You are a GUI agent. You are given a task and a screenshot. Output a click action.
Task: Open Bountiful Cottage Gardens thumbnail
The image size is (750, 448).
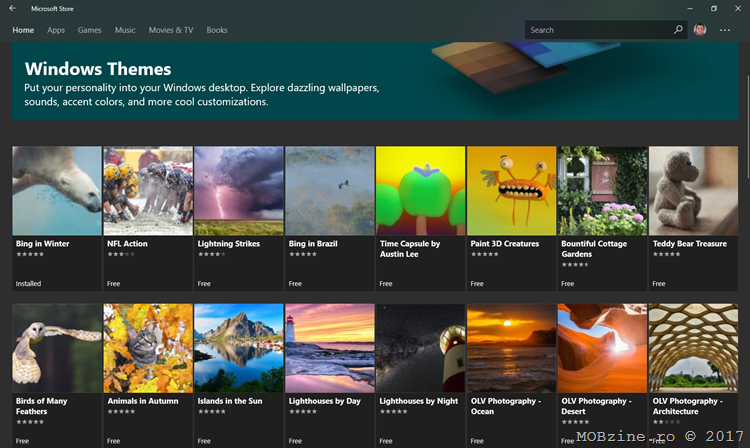point(602,191)
